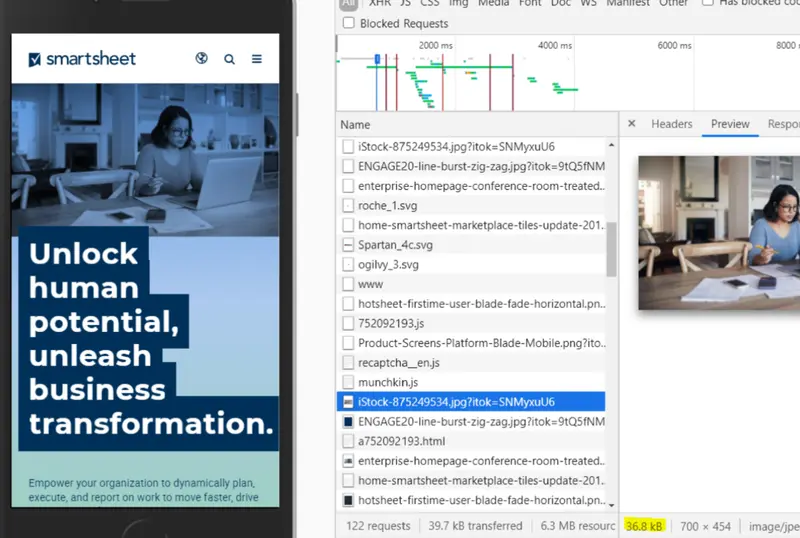Image resolution: width=800 pixels, height=538 pixels.
Task: Click the 2000 ms marker on the timeline
Action: coord(434,46)
